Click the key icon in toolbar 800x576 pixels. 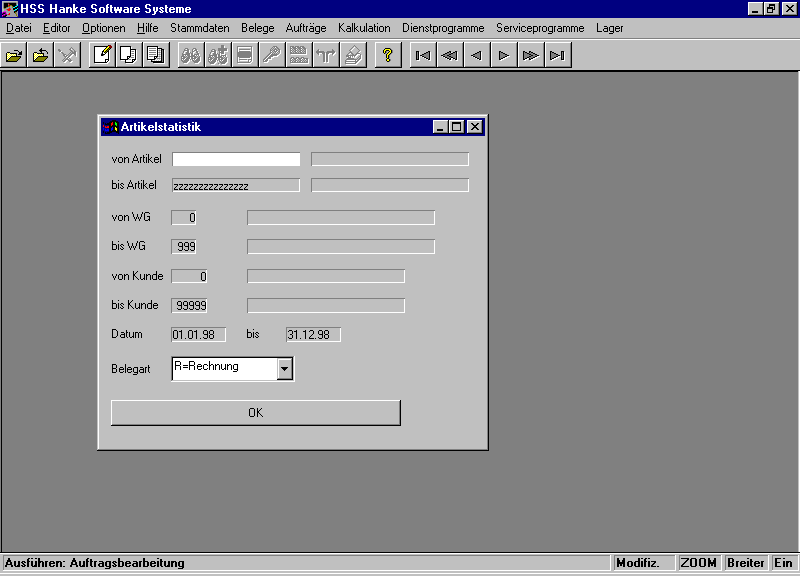tap(271, 55)
